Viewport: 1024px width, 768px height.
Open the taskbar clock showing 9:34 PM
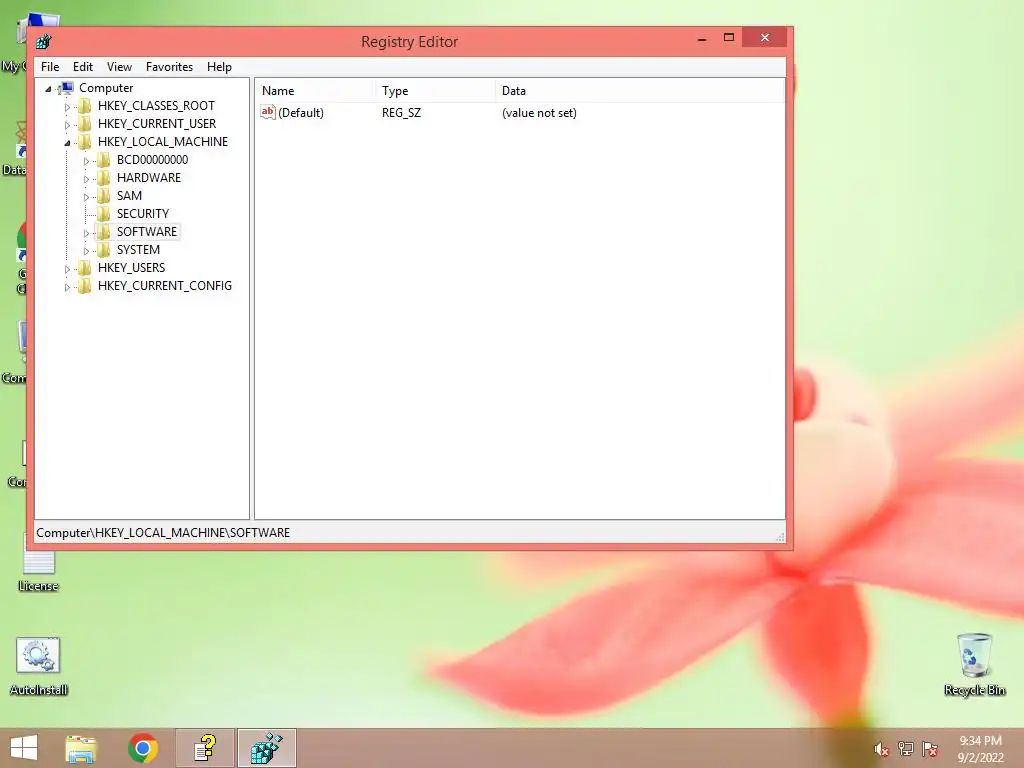click(x=980, y=749)
